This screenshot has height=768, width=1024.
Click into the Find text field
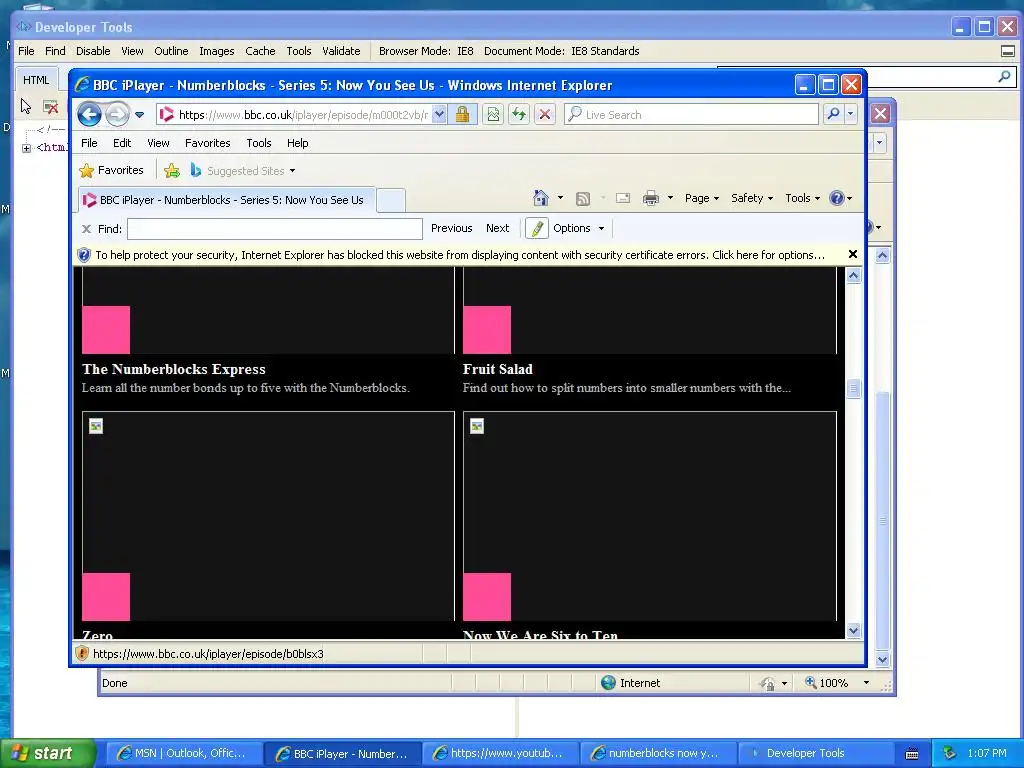click(x=275, y=229)
